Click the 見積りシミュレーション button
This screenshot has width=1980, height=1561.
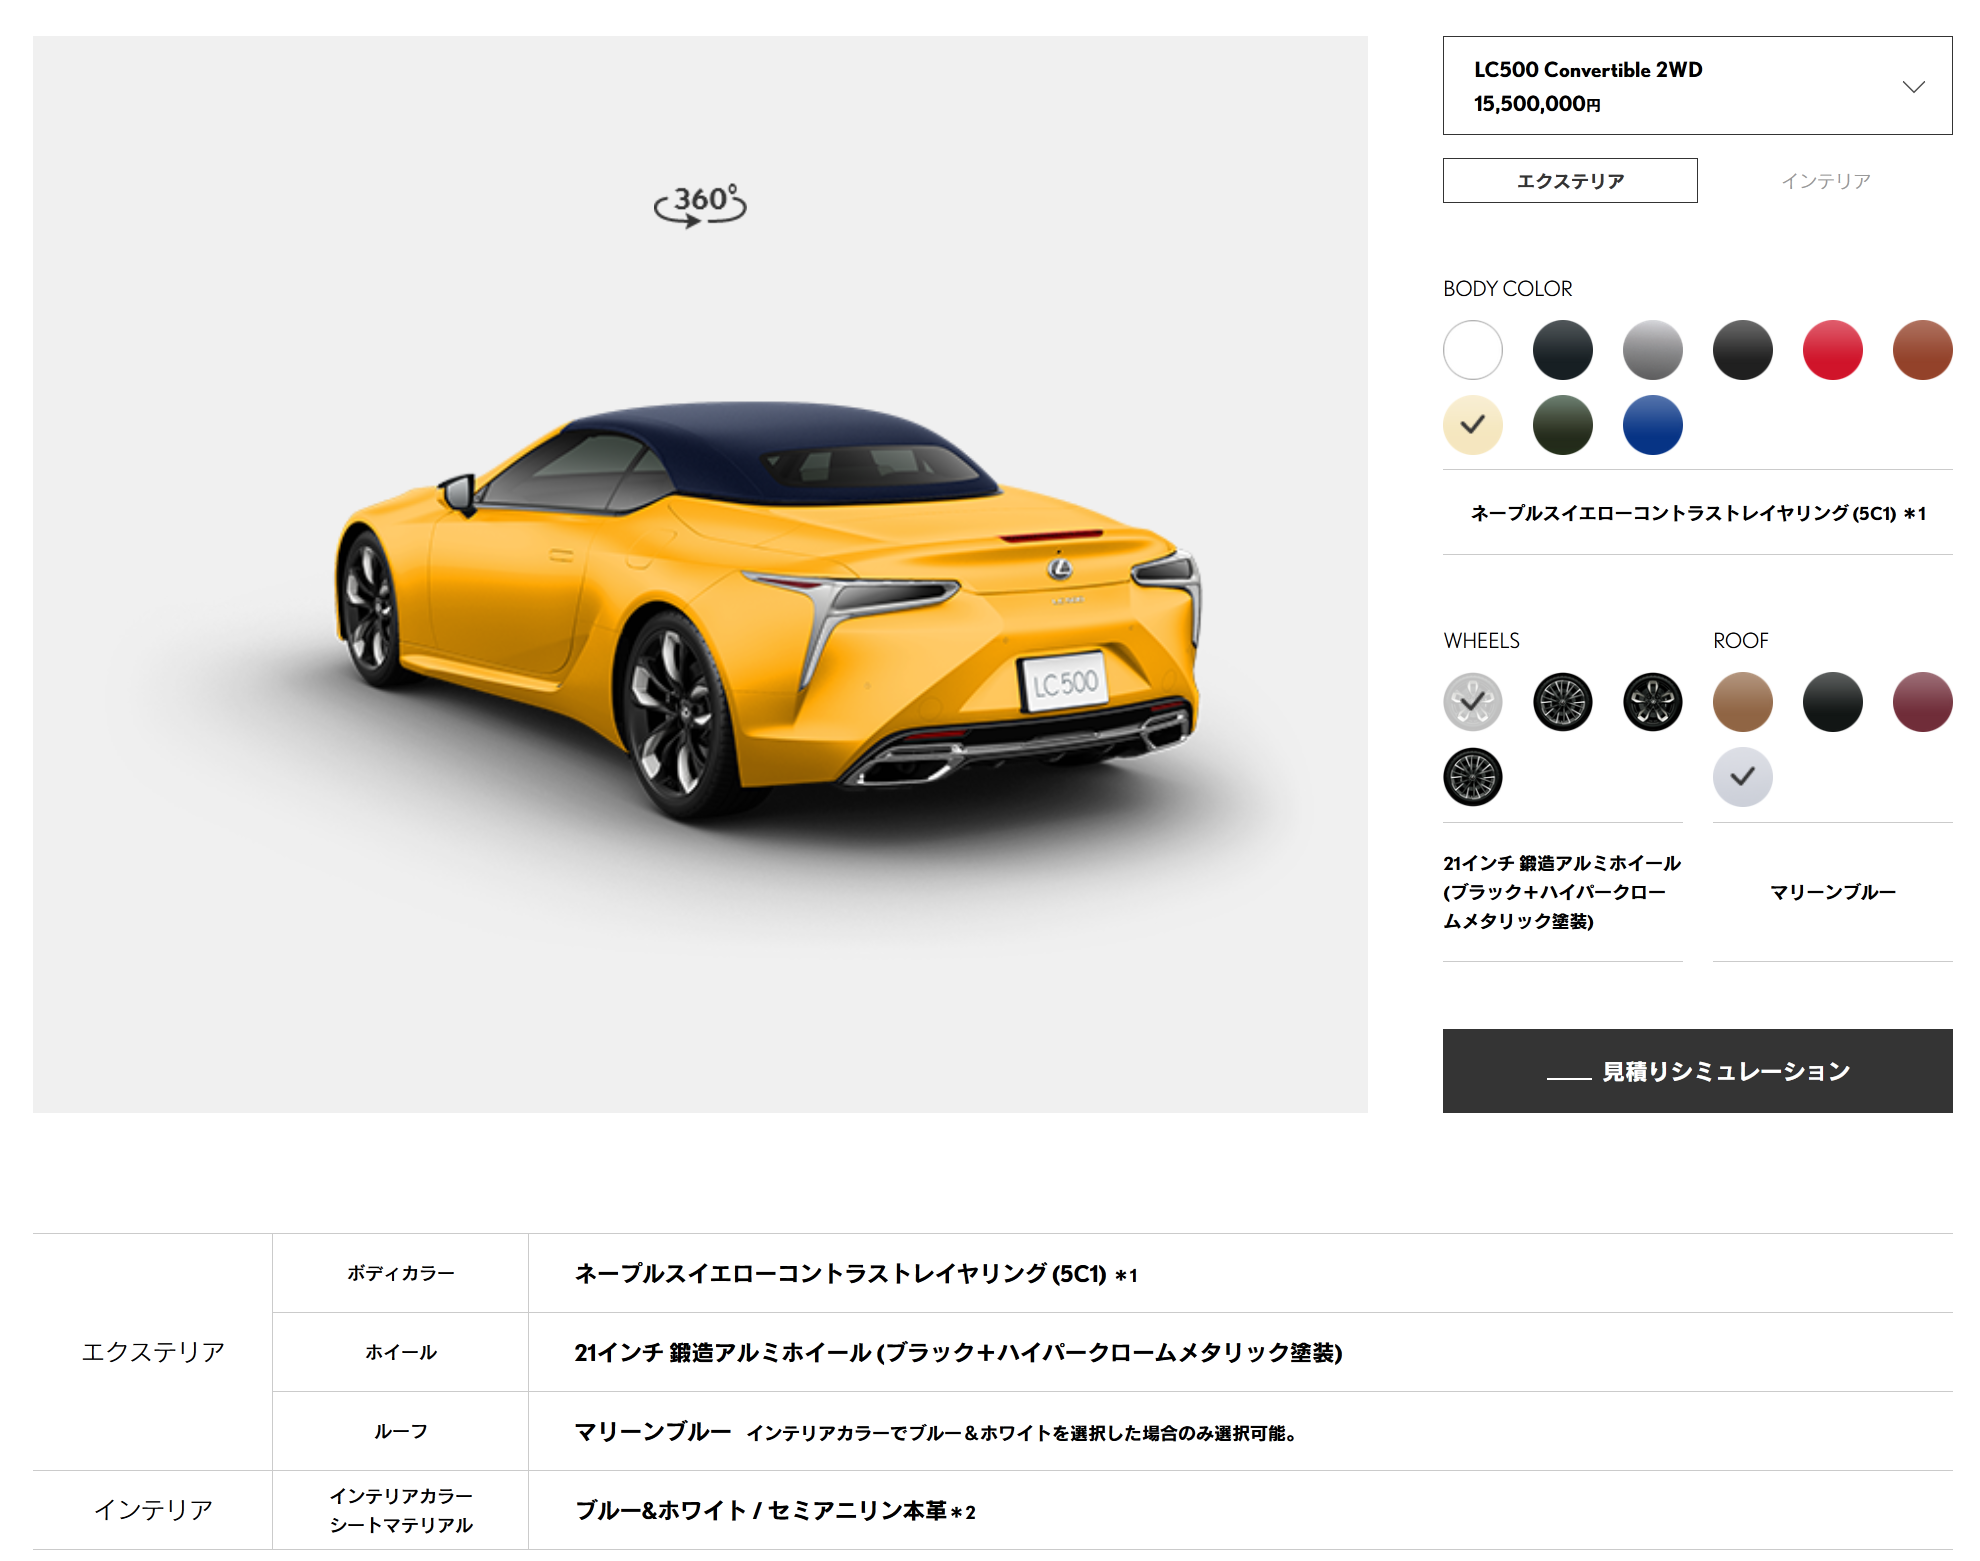pos(1697,1071)
